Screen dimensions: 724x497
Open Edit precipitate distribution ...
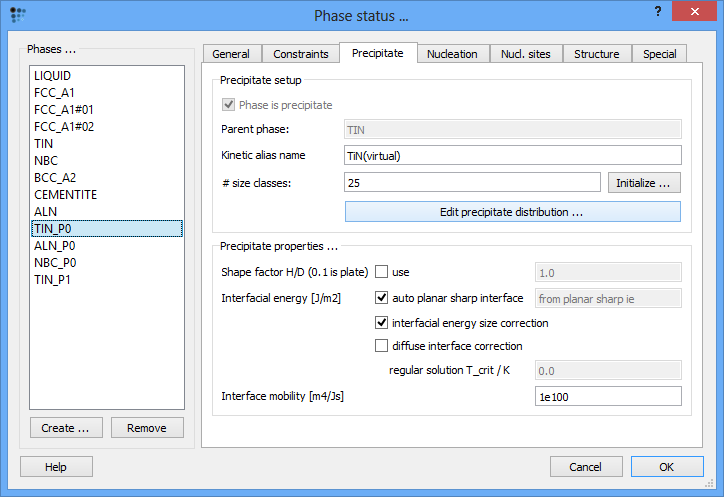(513, 212)
